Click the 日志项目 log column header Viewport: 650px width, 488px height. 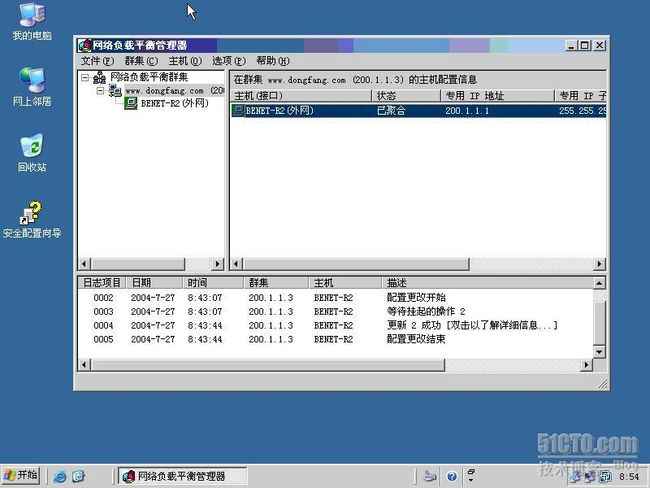coord(102,283)
